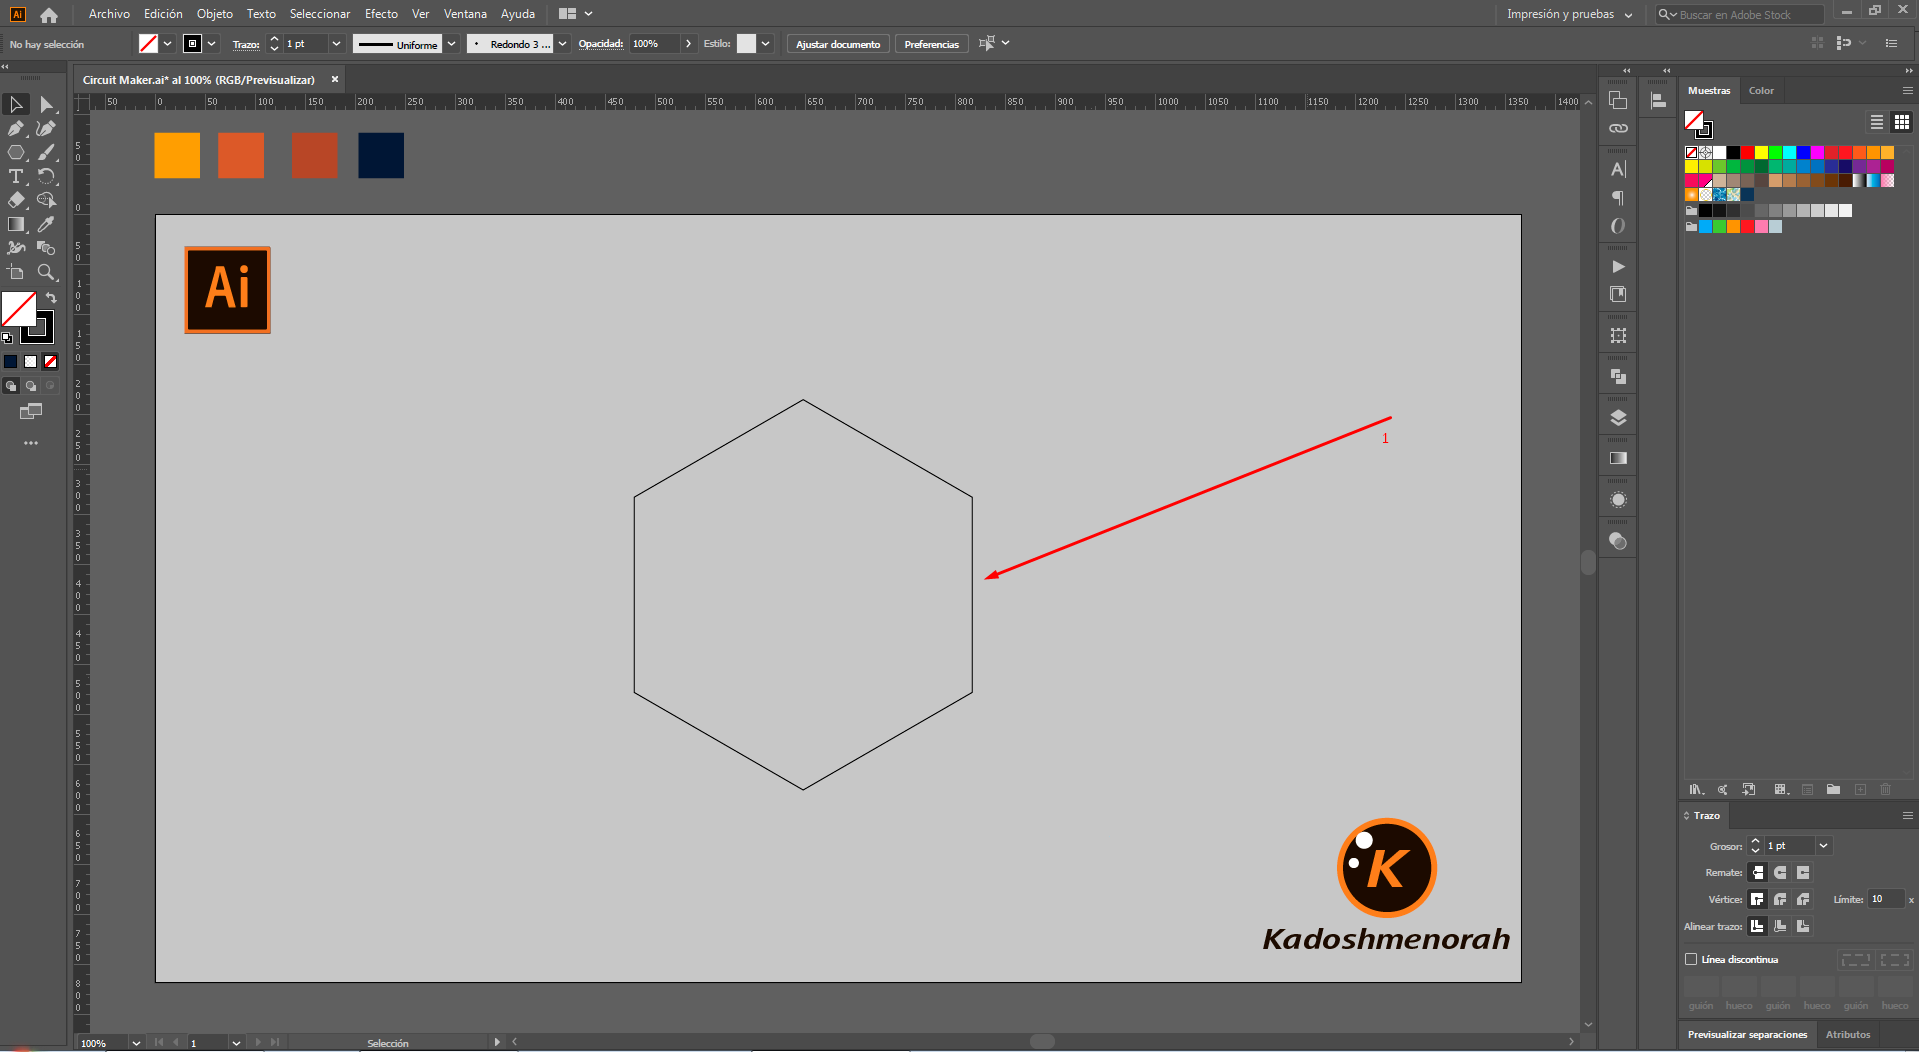
Task: Select the Pen tool
Action: 16,128
